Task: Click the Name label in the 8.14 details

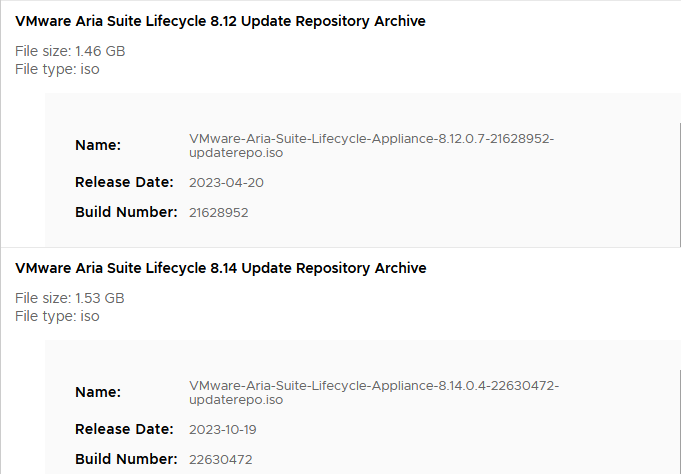Action: coord(98,392)
